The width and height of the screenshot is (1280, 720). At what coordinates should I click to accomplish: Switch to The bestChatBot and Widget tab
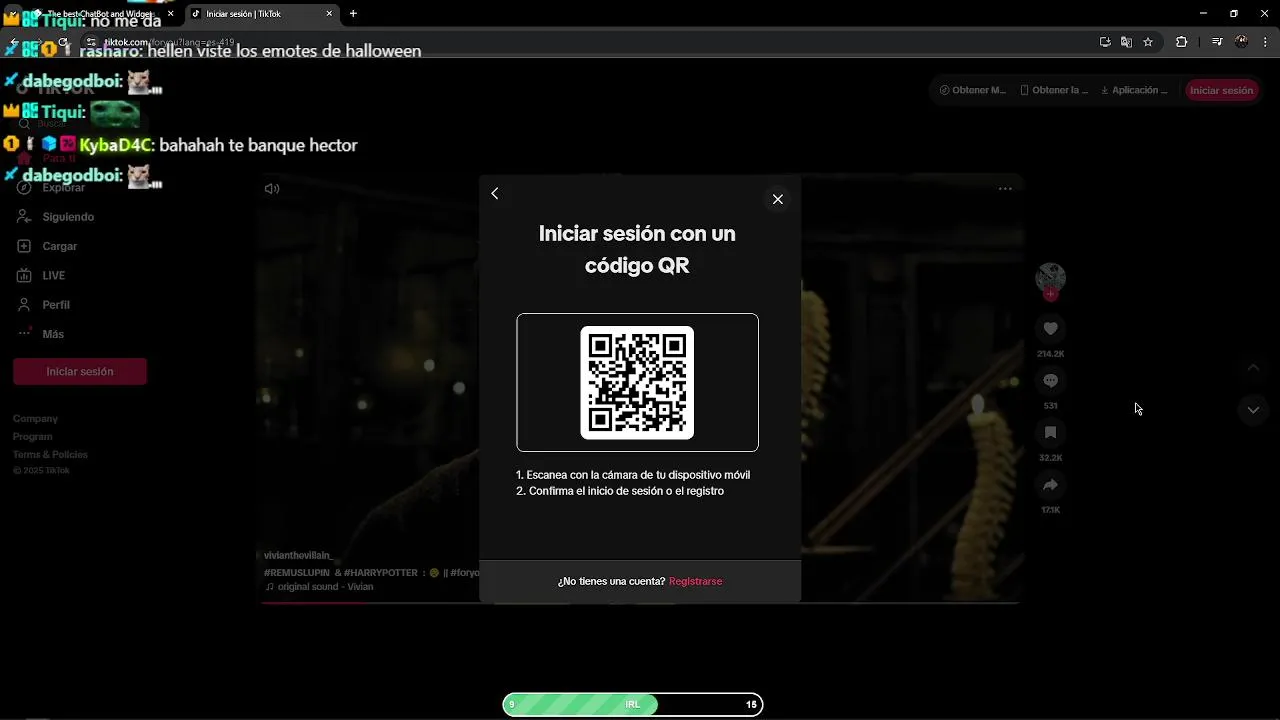click(x=98, y=14)
